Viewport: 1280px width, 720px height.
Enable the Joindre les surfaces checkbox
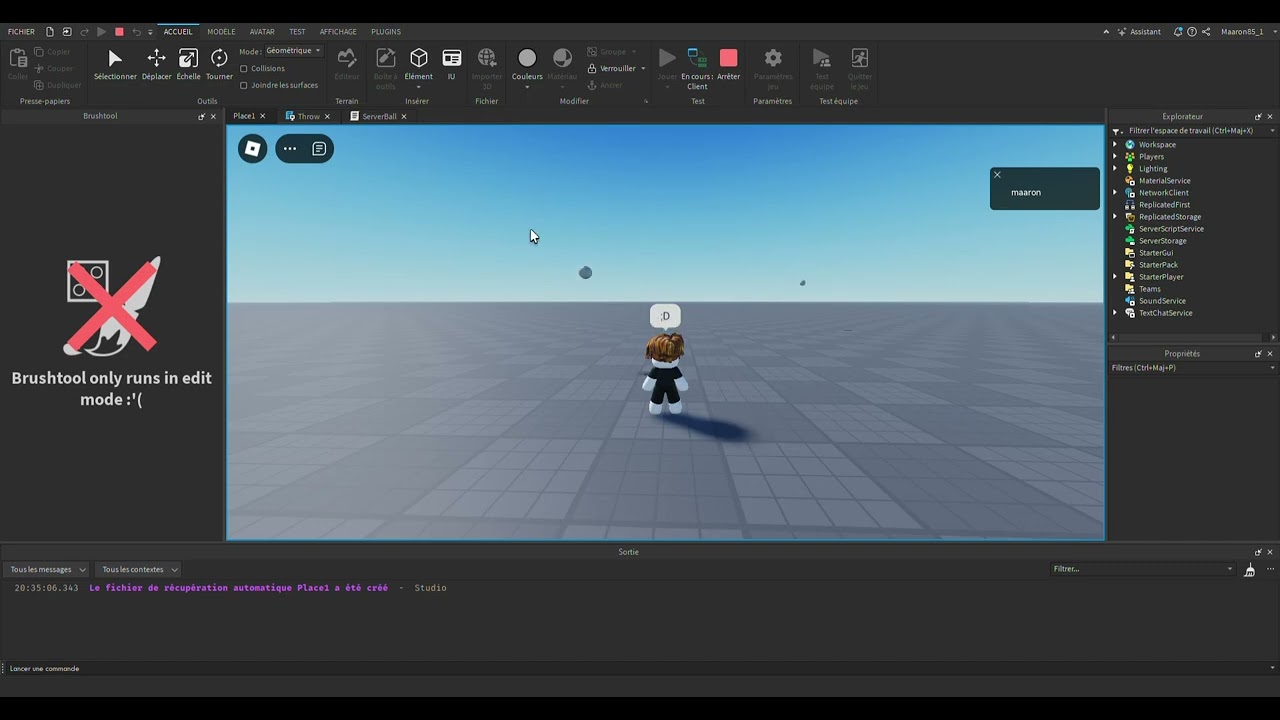[244, 86]
